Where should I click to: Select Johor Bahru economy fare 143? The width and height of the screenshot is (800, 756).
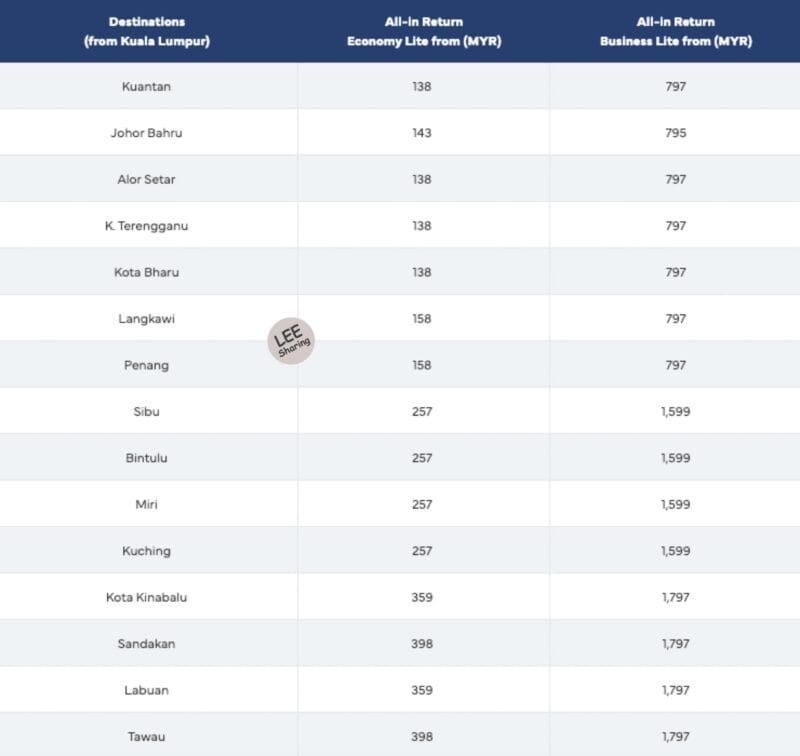422,133
